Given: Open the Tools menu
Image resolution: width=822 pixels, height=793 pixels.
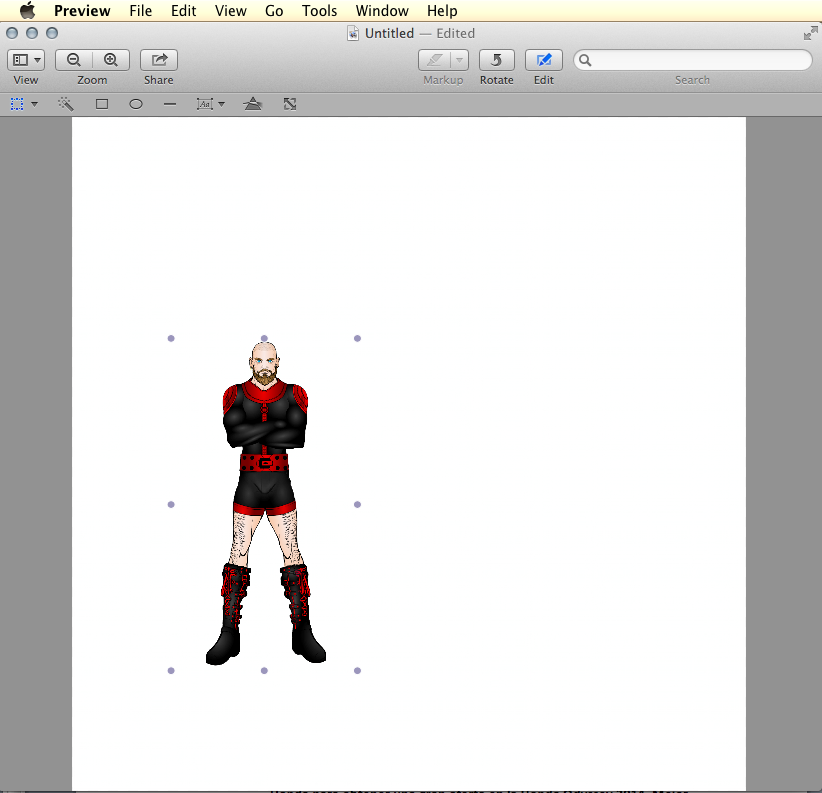Looking at the screenshot, I should pos(319,11).
